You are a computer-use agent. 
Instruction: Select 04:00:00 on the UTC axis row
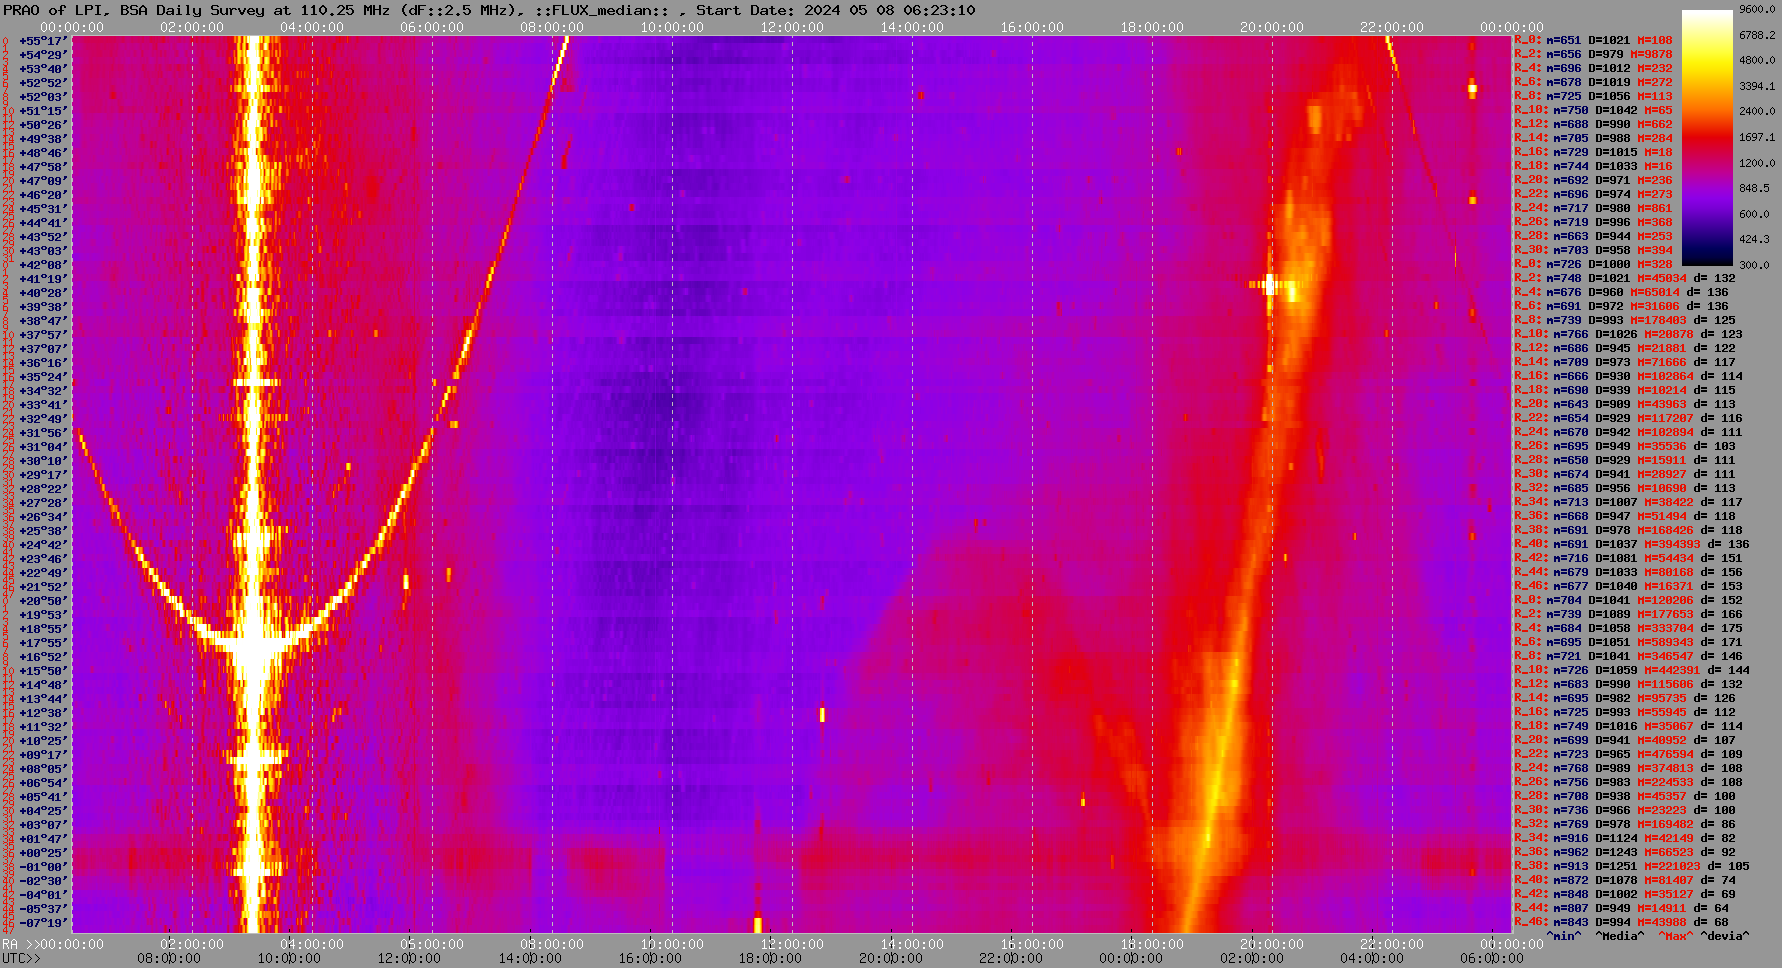pos(1372,958)
